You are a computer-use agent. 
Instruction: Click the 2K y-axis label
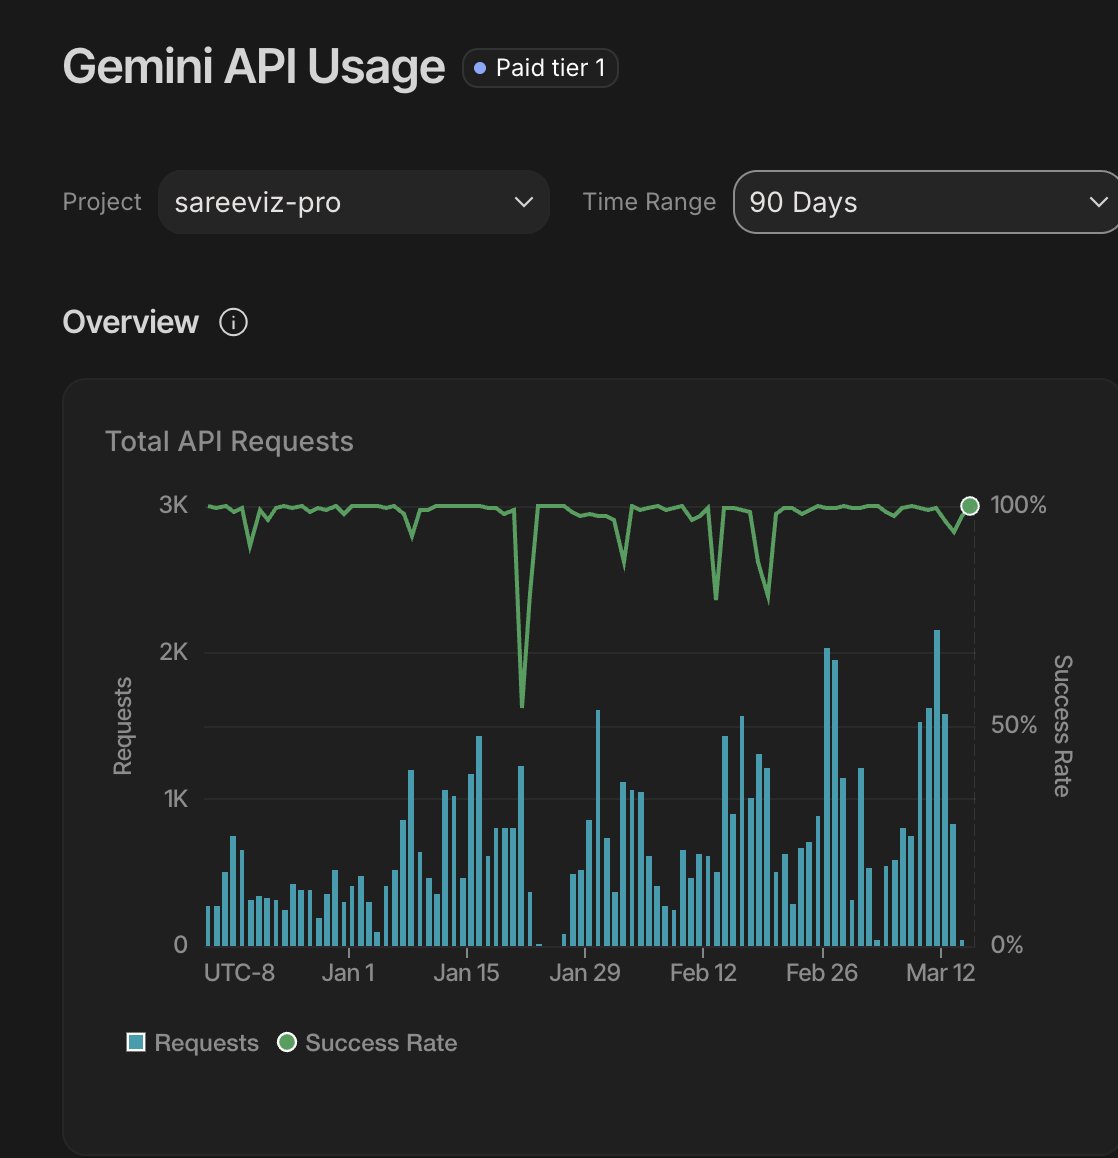(174, 652)
